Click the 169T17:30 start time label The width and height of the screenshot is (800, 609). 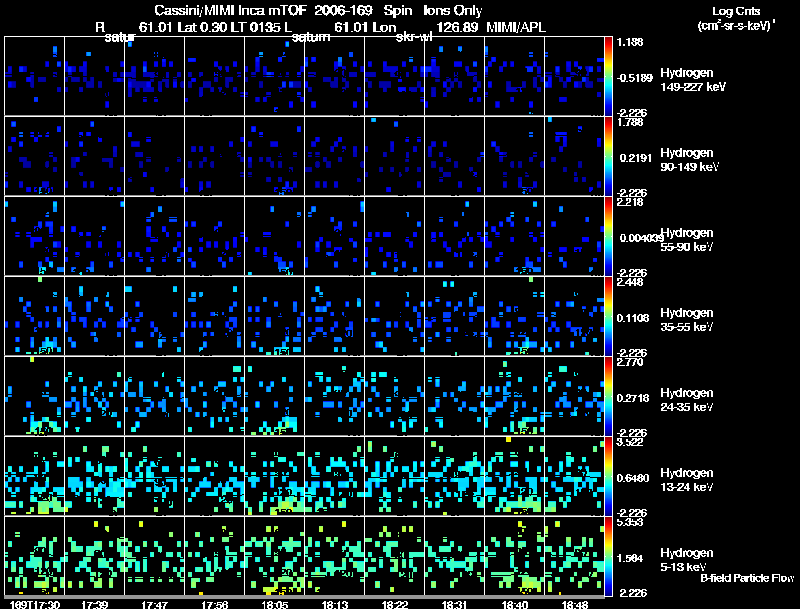tap(32, 604)
